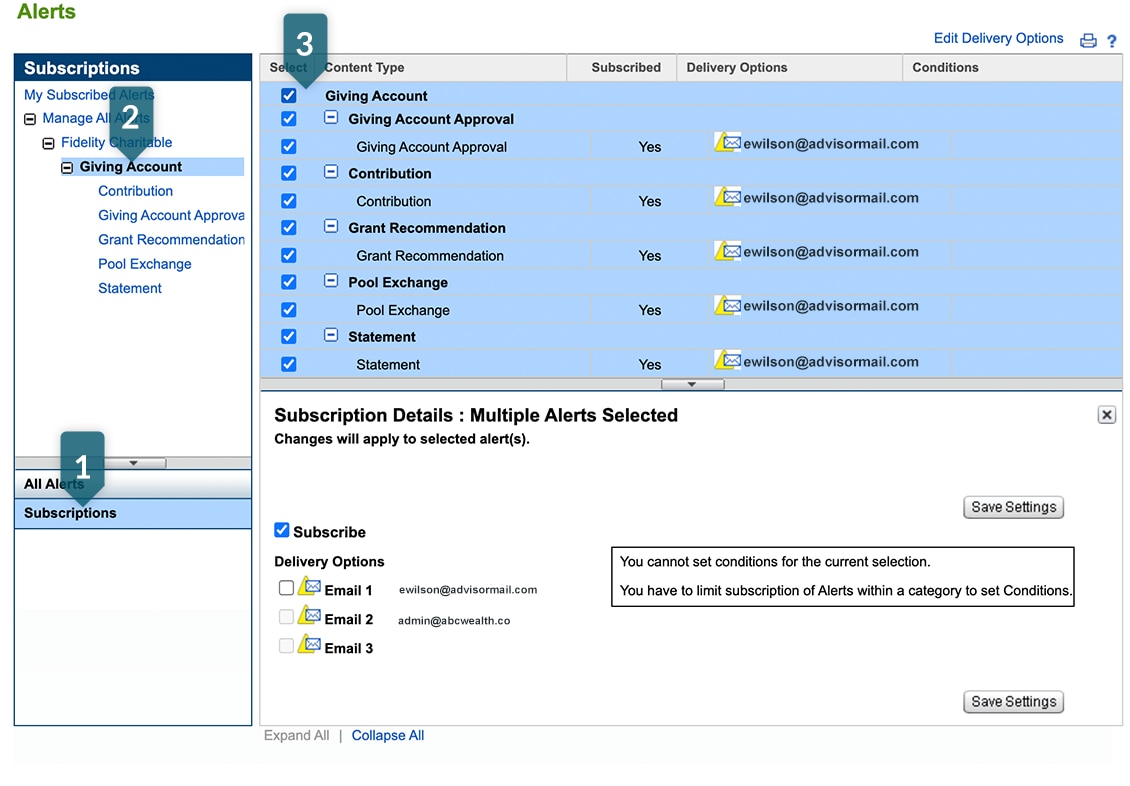The height and width of the screenshot is (786, 1130).
Task: Click email icon in Pool Exchange row
Action: point(727,305)
